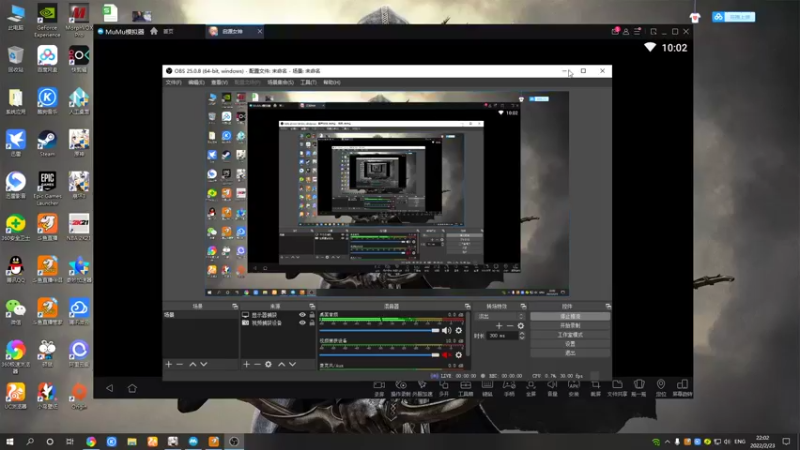
Task: Hide display capture source via eye
Action: [302, 315]
